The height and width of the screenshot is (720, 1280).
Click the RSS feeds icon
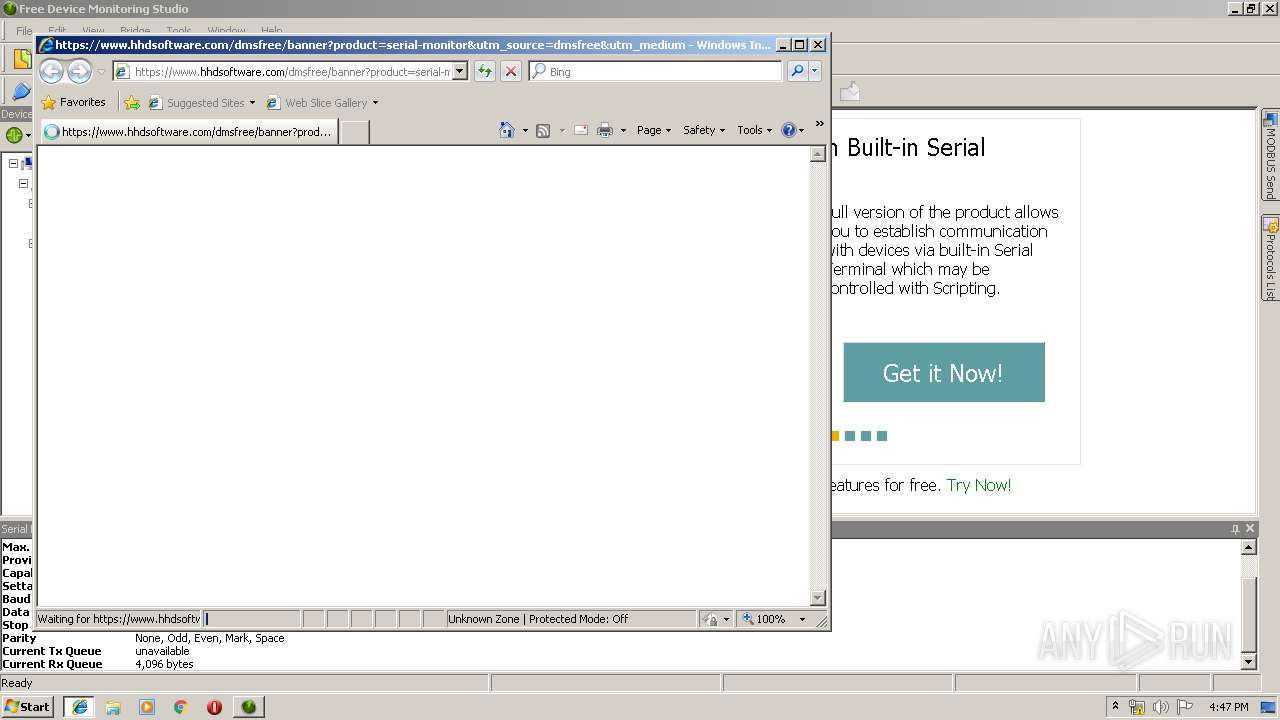point(543,130)
